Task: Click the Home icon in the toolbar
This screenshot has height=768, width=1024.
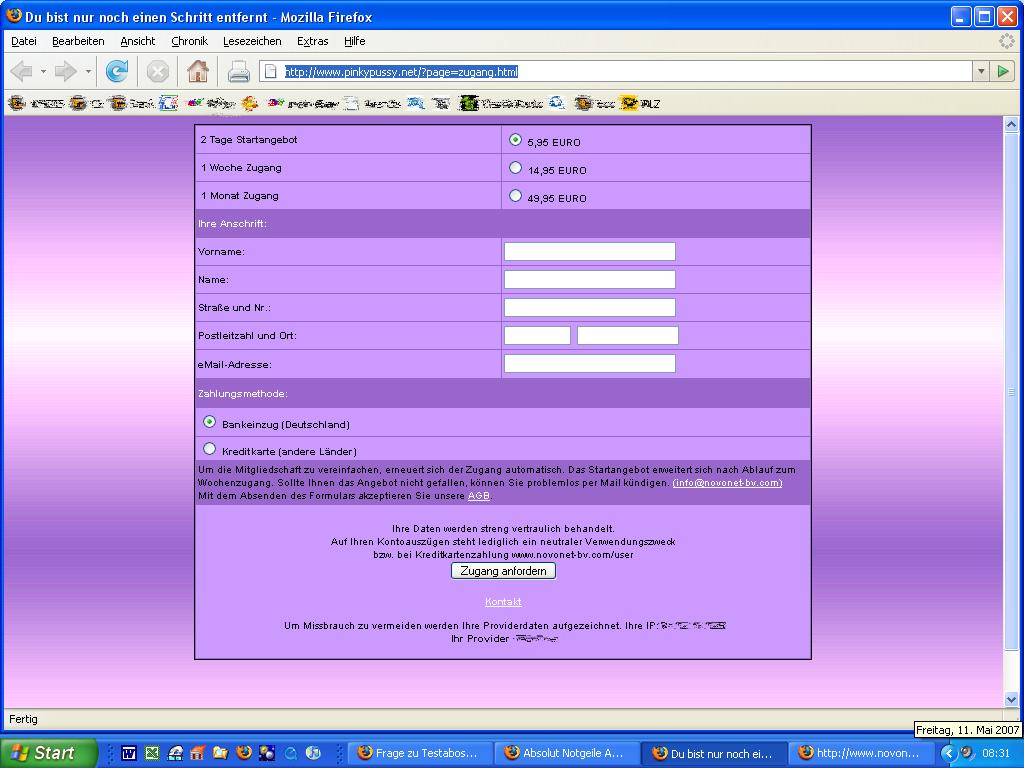Action: pos(198,71)
